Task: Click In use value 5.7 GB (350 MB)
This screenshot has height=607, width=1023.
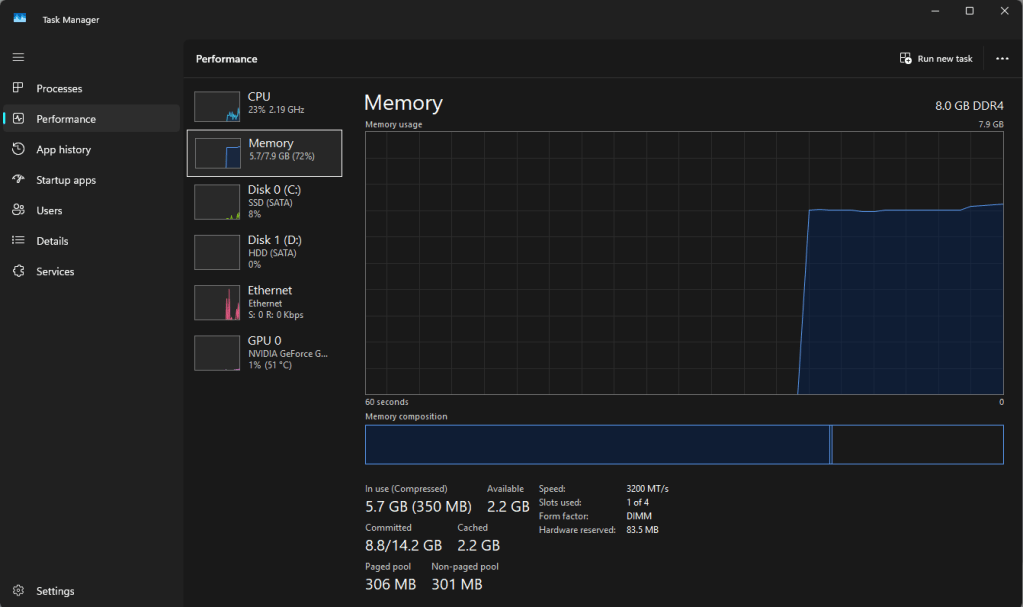Action: [x=418, y=506]
